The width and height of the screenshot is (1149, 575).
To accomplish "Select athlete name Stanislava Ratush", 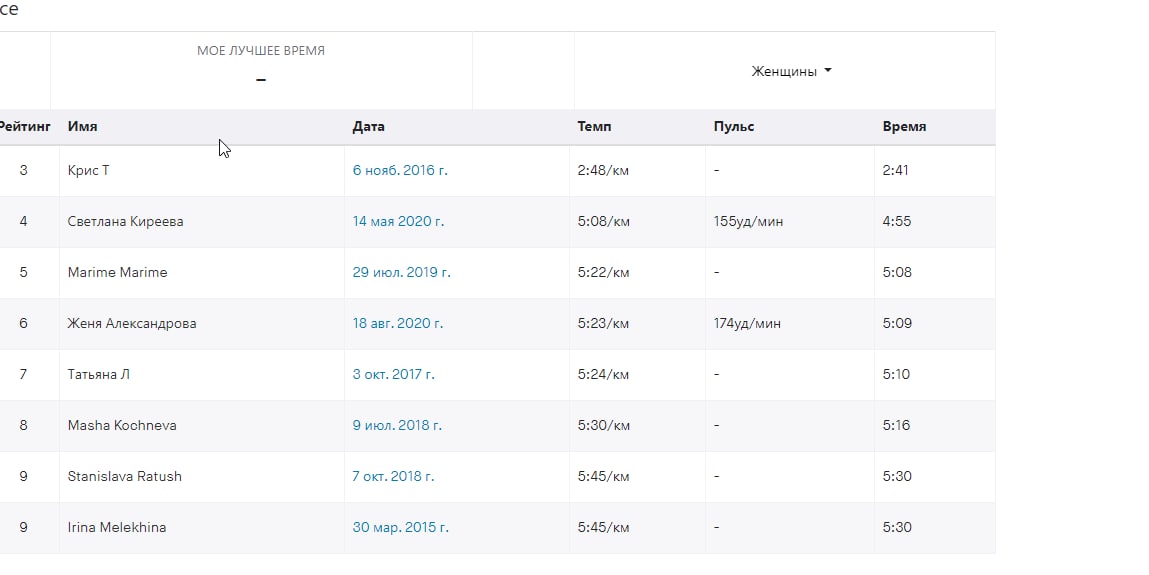I will tap(125, 476).
